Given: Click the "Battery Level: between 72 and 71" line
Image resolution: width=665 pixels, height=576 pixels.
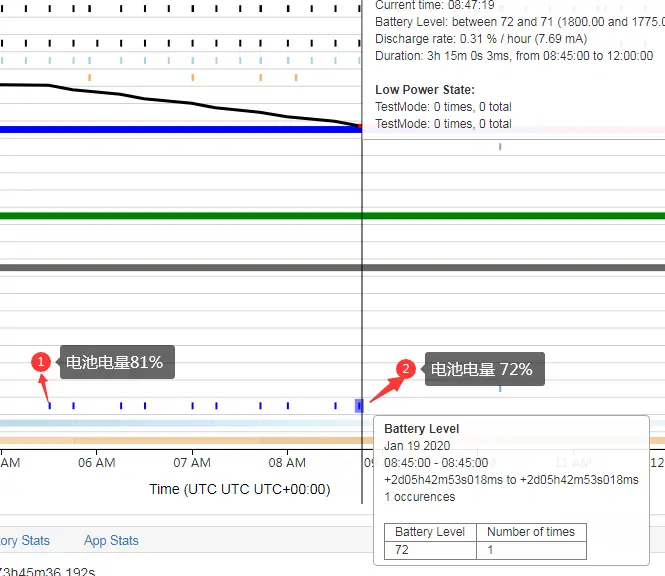Looking at the screenshot, I should [520, 22].
